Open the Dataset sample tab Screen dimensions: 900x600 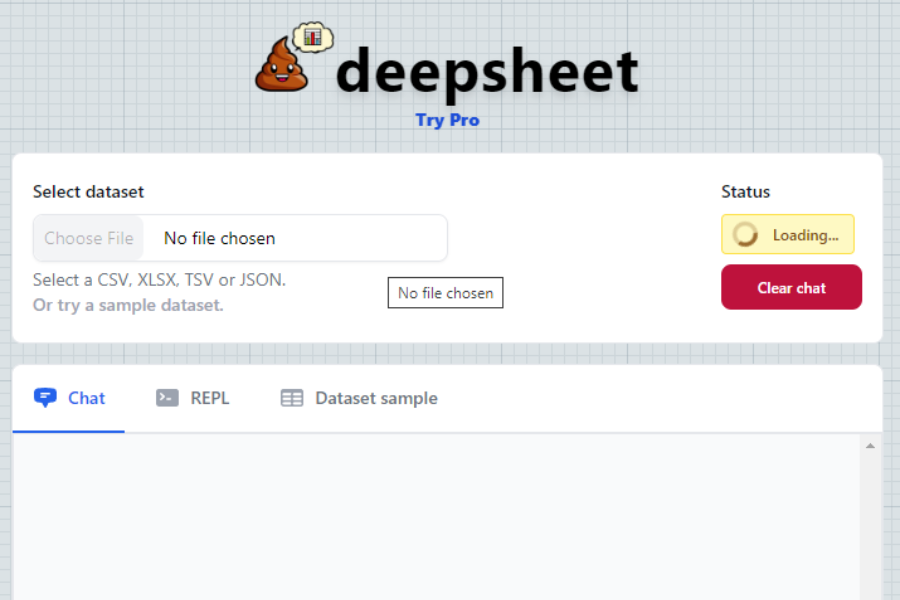pyautogui.click(x=358, y=397)
